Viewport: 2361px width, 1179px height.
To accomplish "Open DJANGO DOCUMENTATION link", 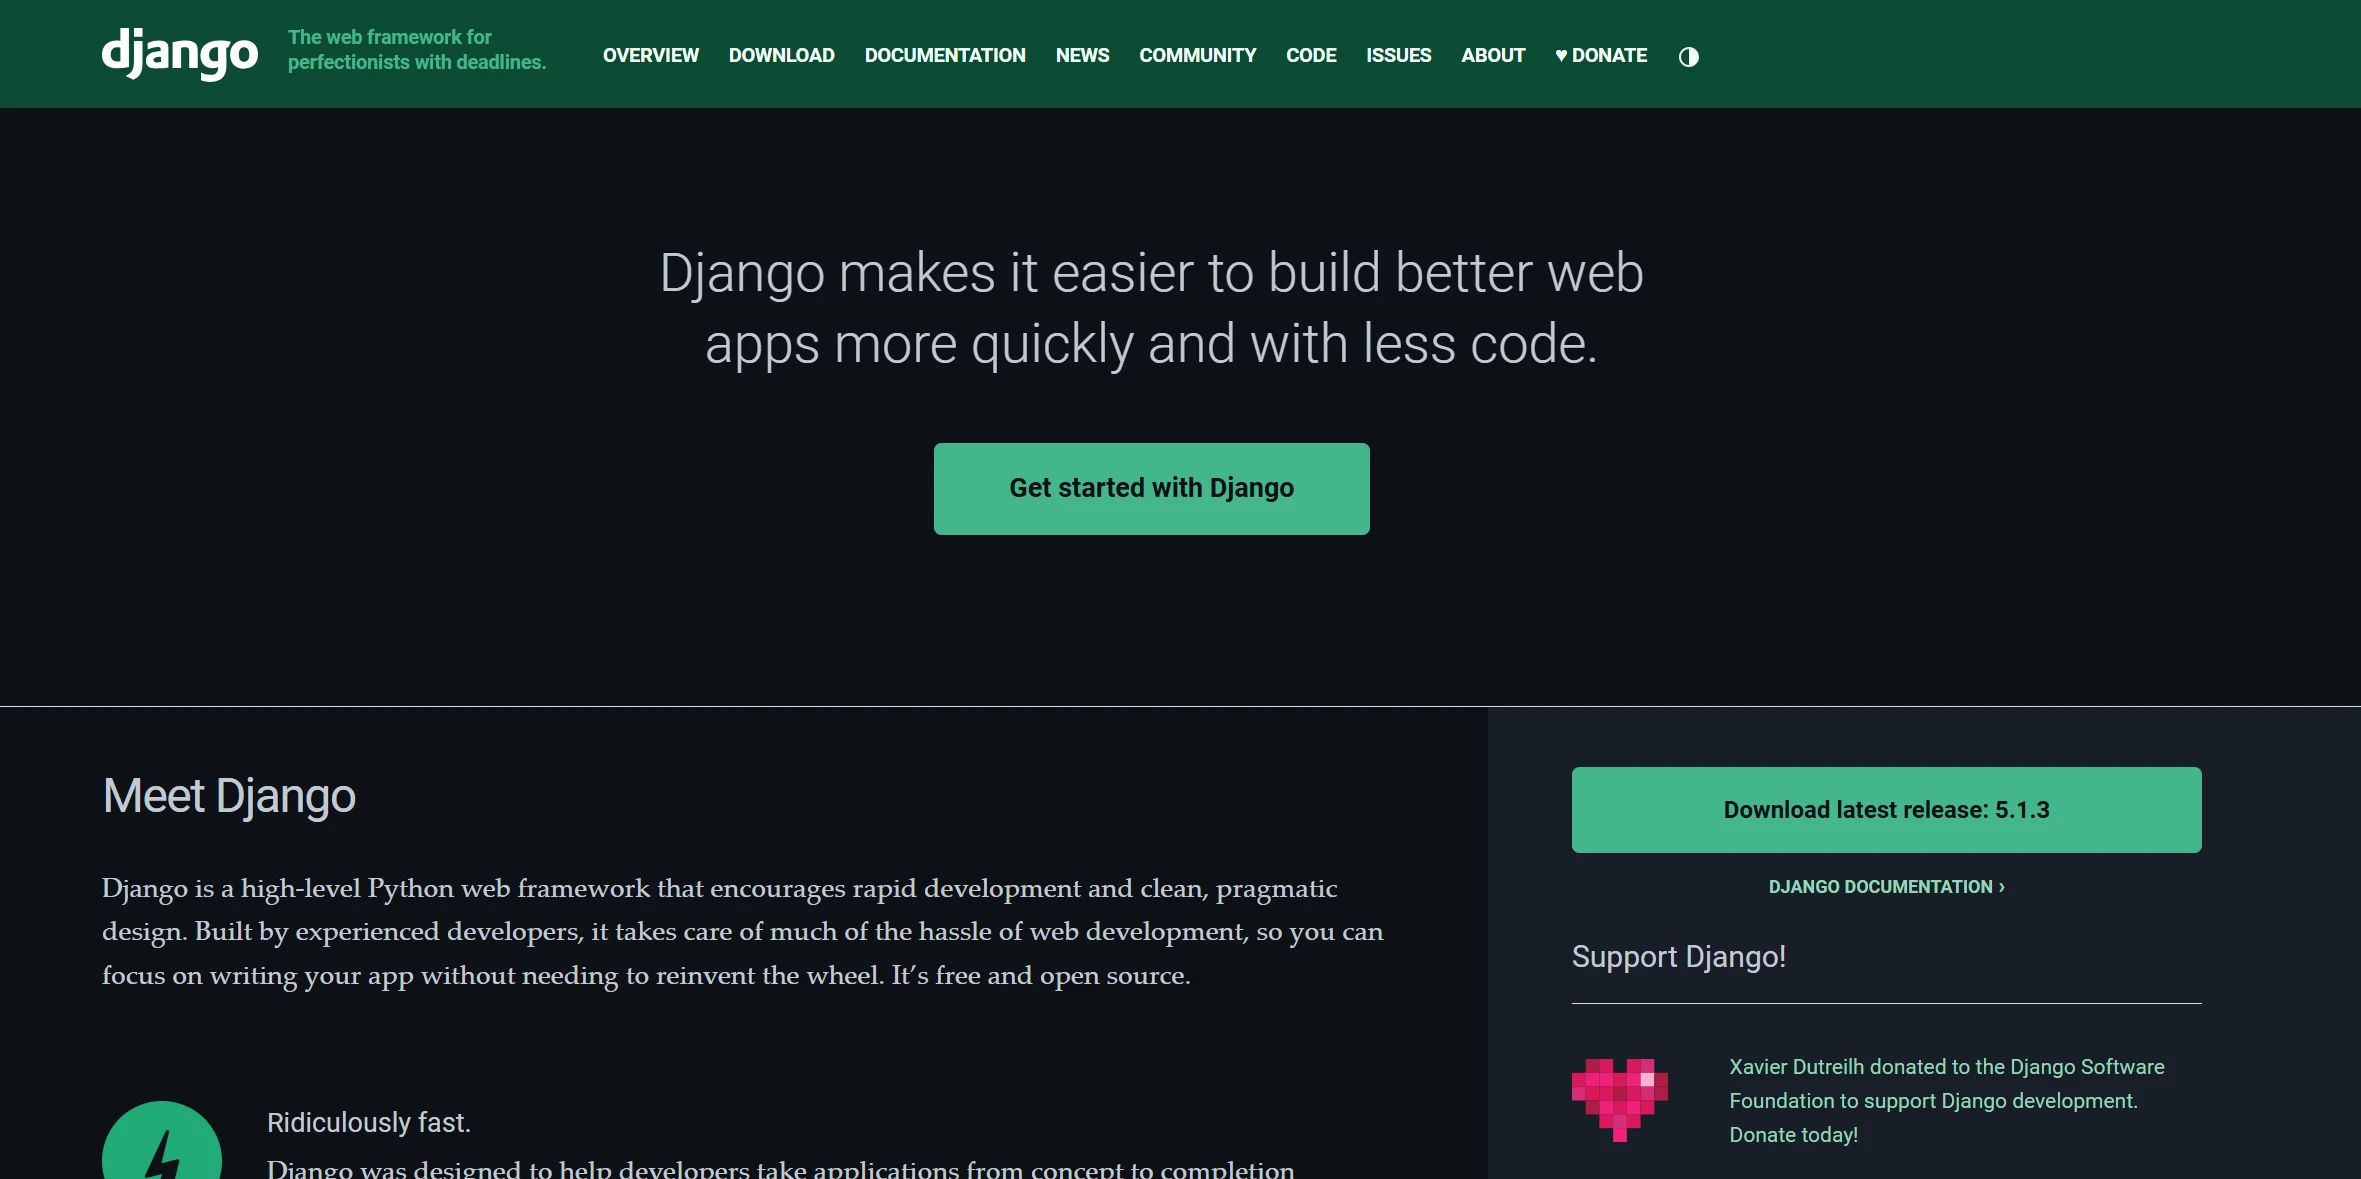I will (x=1885, y=887).
